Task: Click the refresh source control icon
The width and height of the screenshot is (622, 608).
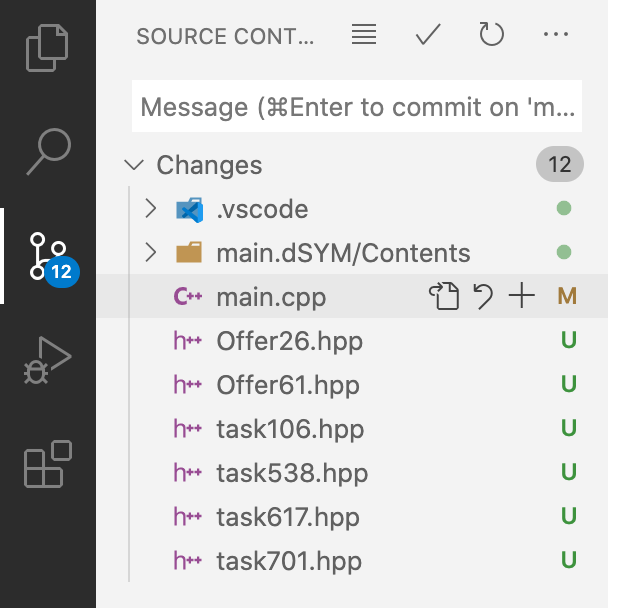Action: pyautogui.click(x=491, y=35)
